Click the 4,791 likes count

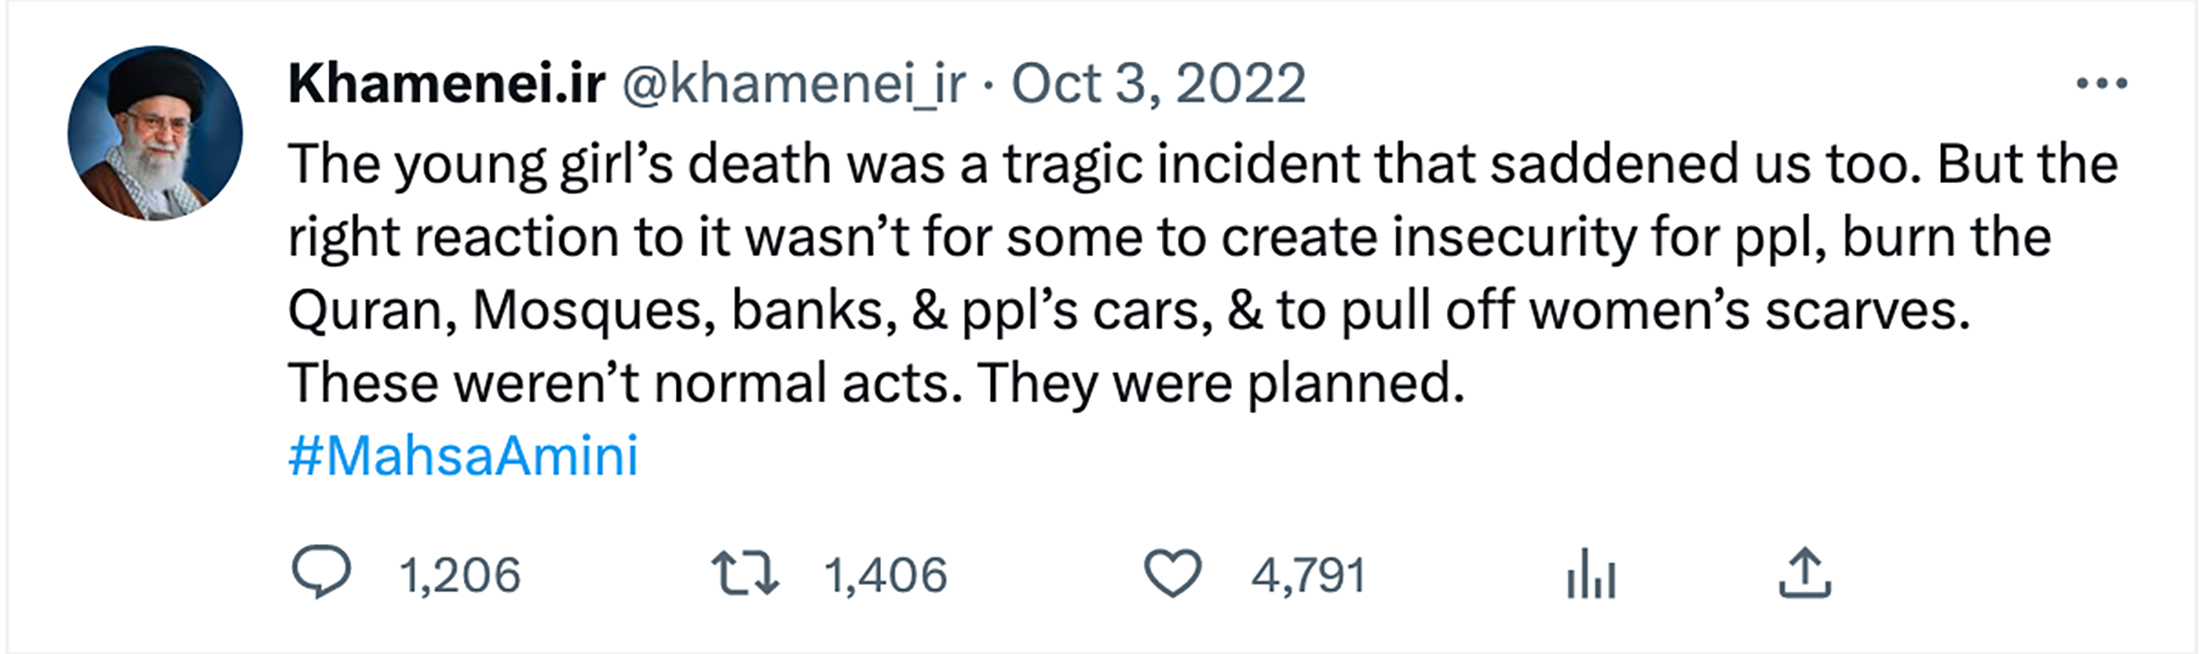(x=1308, y=576)
